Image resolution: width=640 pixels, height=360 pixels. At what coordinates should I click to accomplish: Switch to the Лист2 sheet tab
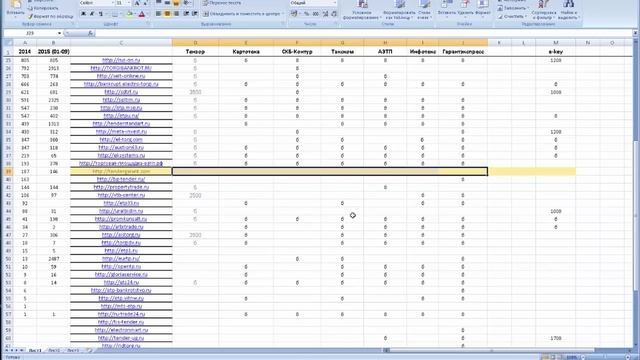tap(54, 351)
